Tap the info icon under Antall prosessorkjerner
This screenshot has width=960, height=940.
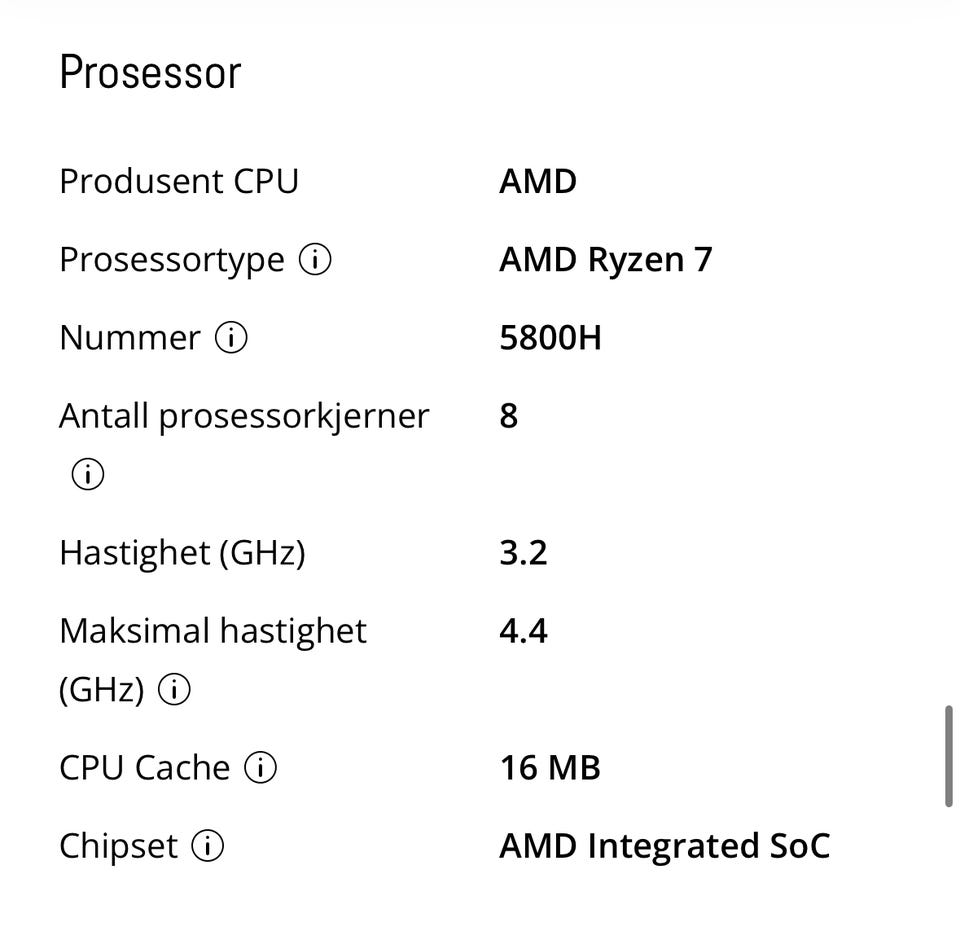(87, 475)
